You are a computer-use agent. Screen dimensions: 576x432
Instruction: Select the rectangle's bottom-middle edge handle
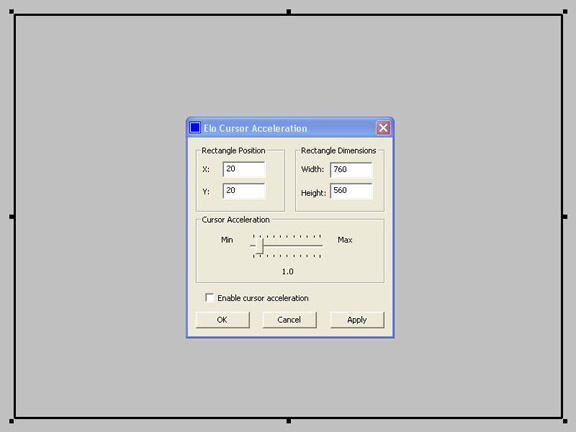[x=289, y=421]
